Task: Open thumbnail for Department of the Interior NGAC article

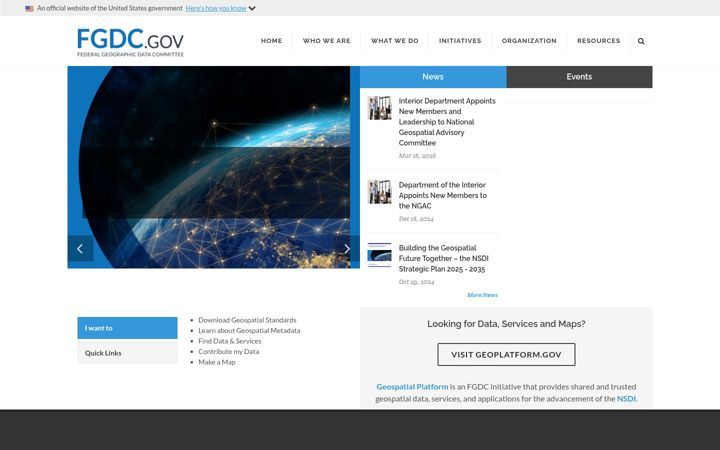Action: click(x=380, y=192)
